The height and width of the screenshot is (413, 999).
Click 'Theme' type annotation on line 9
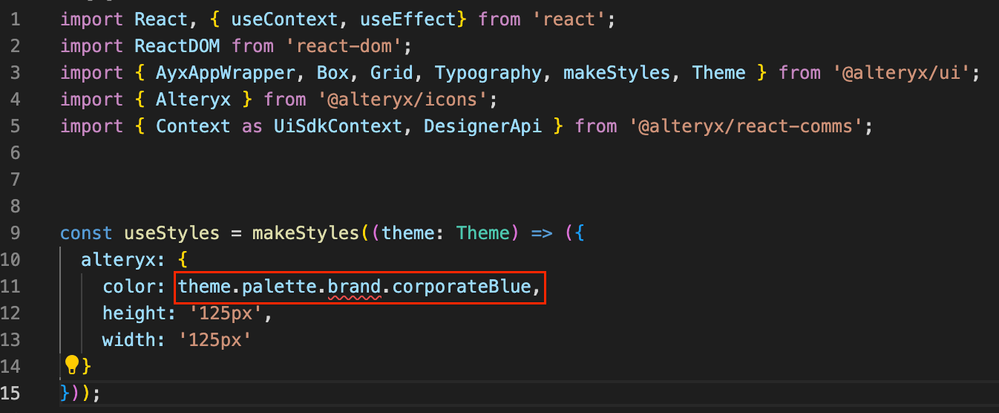483,233
